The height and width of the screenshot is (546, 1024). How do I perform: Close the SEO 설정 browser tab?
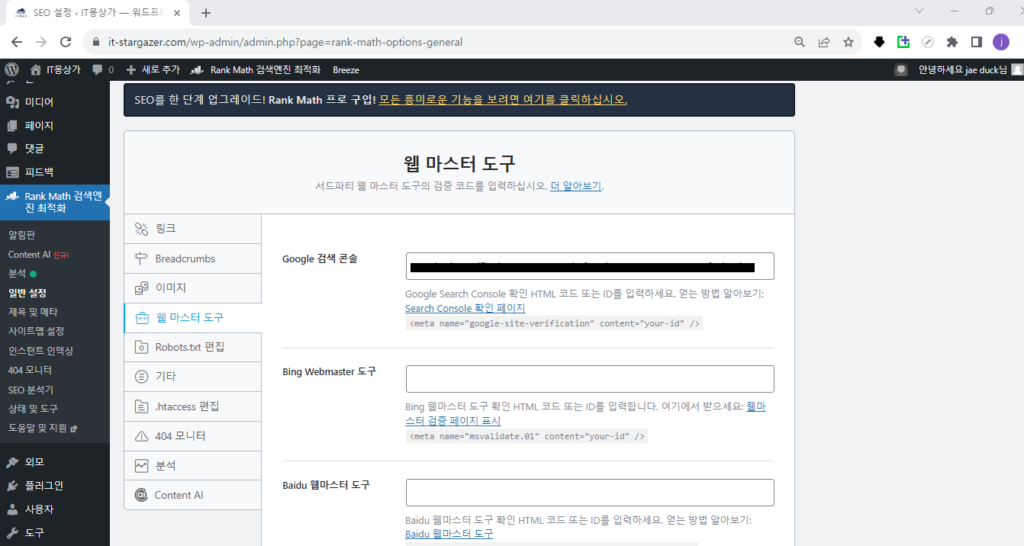[x=177, y=13]
